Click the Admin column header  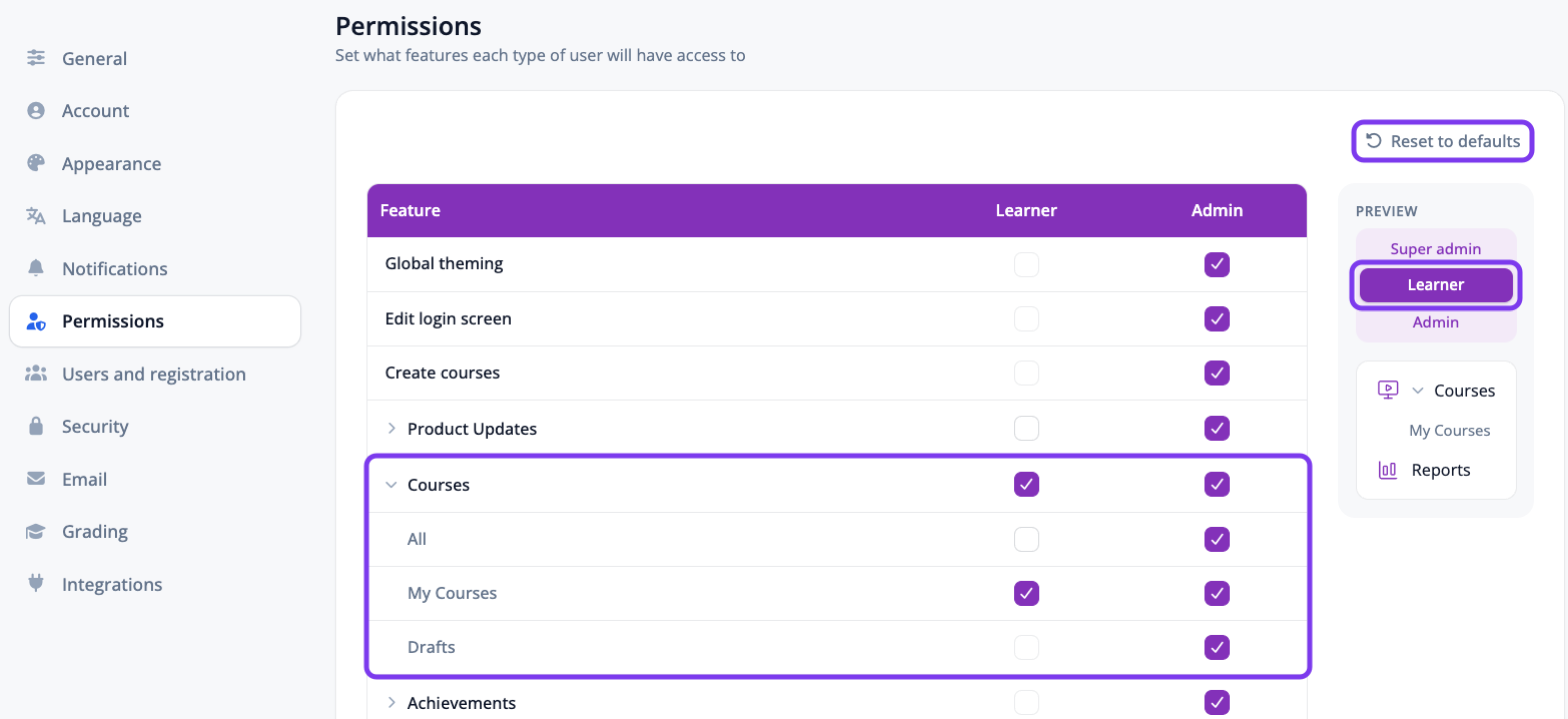[x=1217, y=211]
